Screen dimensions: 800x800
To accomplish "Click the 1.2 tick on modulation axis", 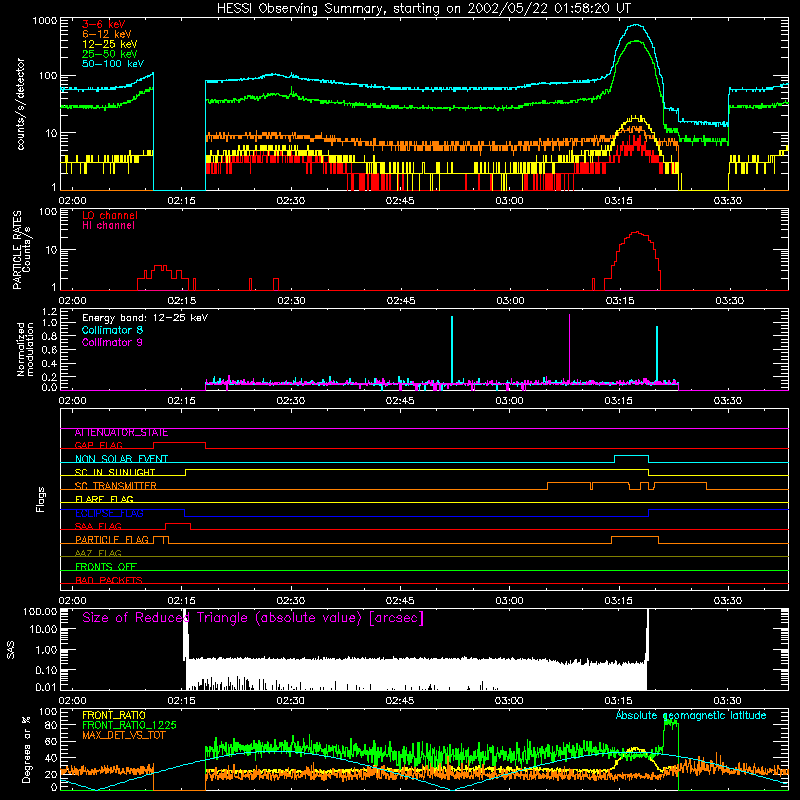I will pos(49,312).
